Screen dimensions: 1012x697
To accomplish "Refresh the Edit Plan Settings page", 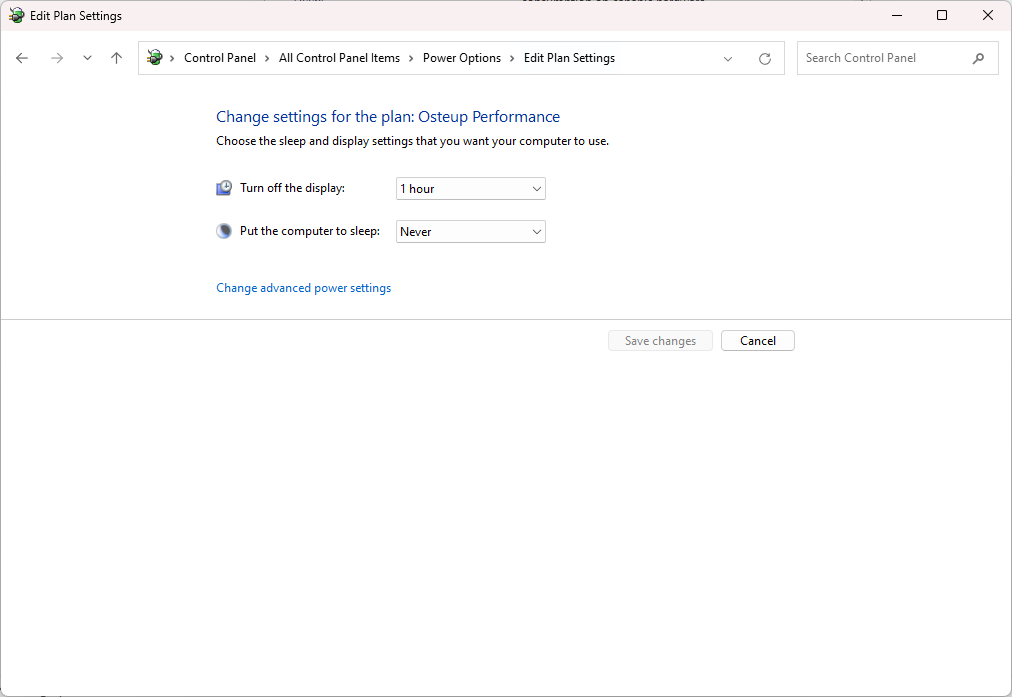I will (x=765, y=59).
